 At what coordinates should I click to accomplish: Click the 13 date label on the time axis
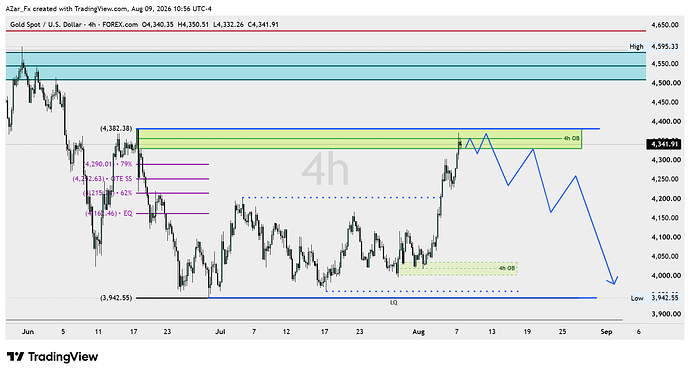pos(492,332)
